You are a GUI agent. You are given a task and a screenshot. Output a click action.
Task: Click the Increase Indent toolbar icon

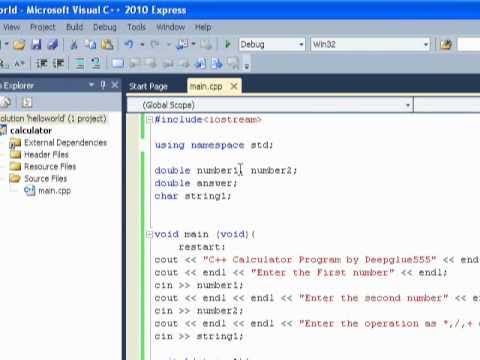[x=59, y=63]
